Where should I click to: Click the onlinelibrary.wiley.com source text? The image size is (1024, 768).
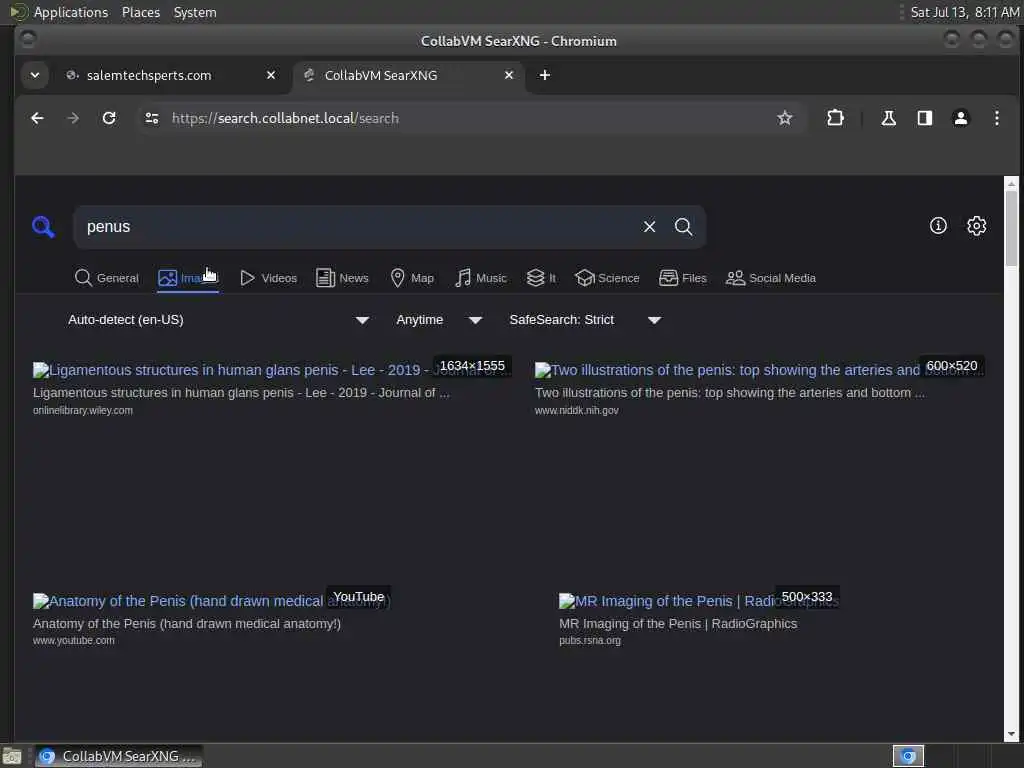click(83, 410)
